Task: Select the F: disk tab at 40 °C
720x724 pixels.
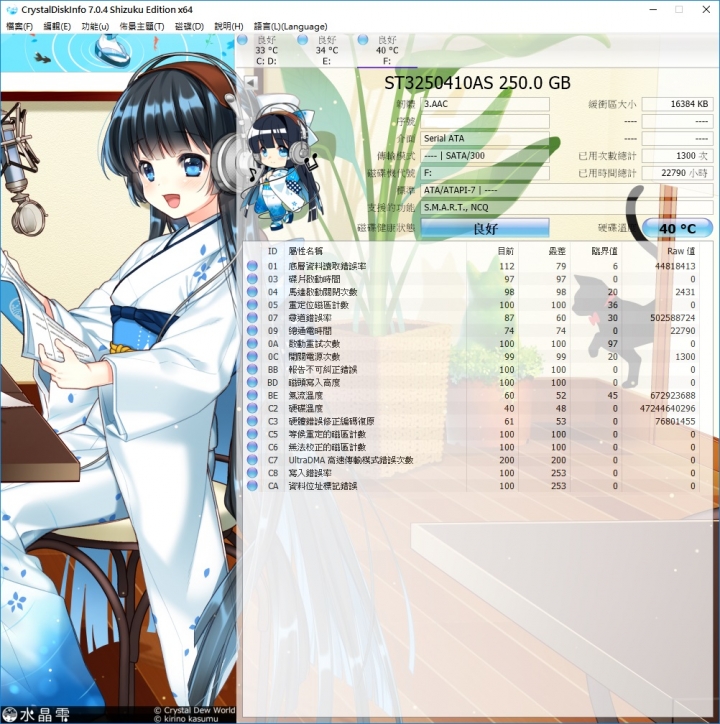Action: click(387, 50)
